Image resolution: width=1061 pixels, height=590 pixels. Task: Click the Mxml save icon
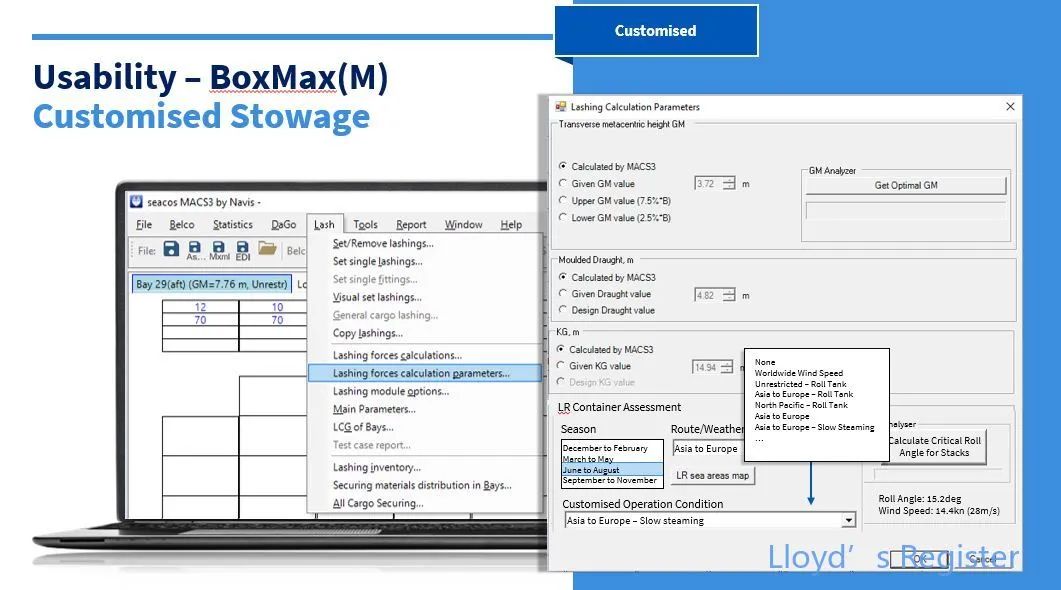click(x=219, y=250)
